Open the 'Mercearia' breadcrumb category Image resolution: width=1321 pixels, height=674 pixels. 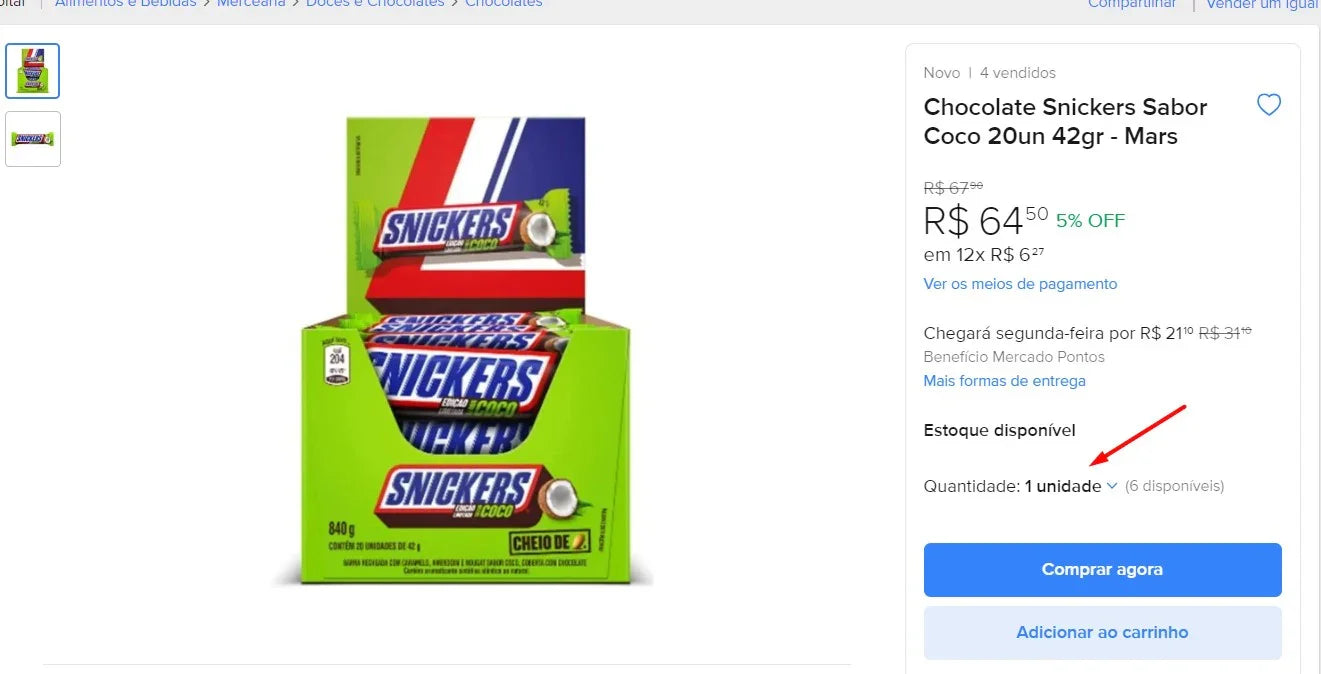[x=251, y=4]
